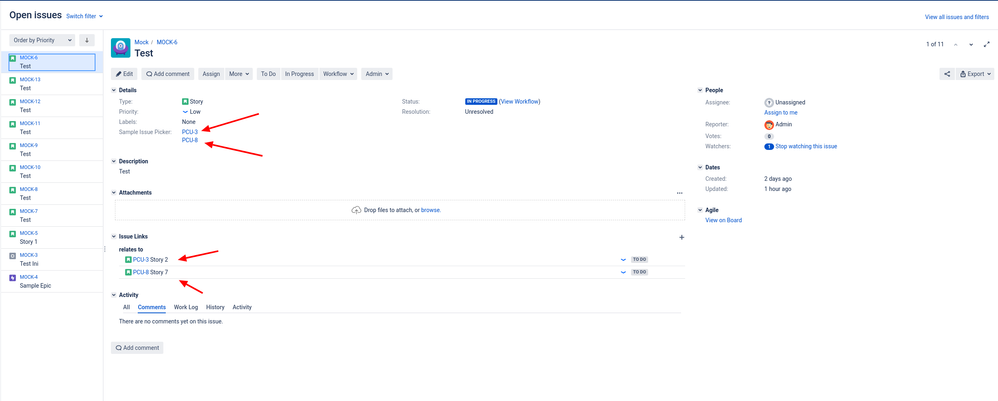
Task: Click the MOCK-6 breadcrumb link
Action: tap(167, 42)
